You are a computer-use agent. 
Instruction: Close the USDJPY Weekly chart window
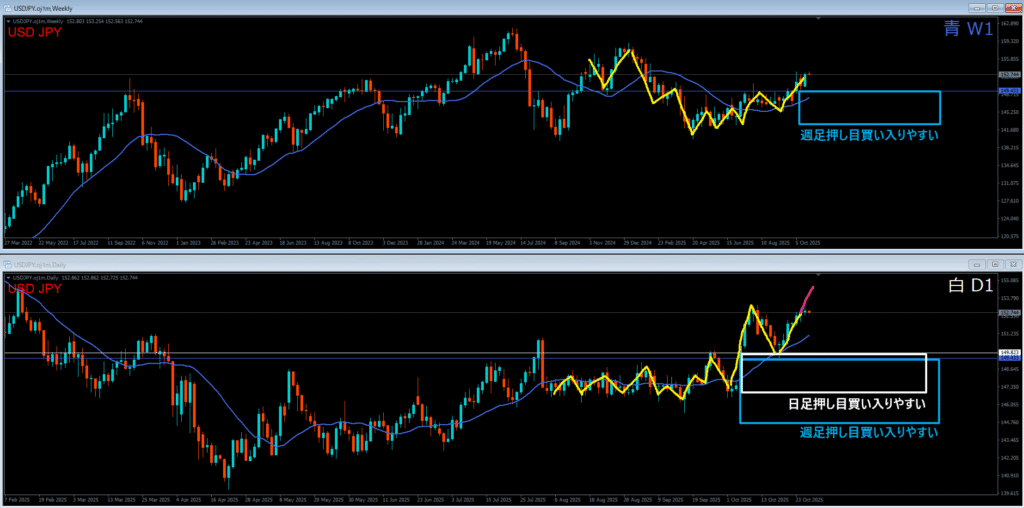coord(1013,8)
